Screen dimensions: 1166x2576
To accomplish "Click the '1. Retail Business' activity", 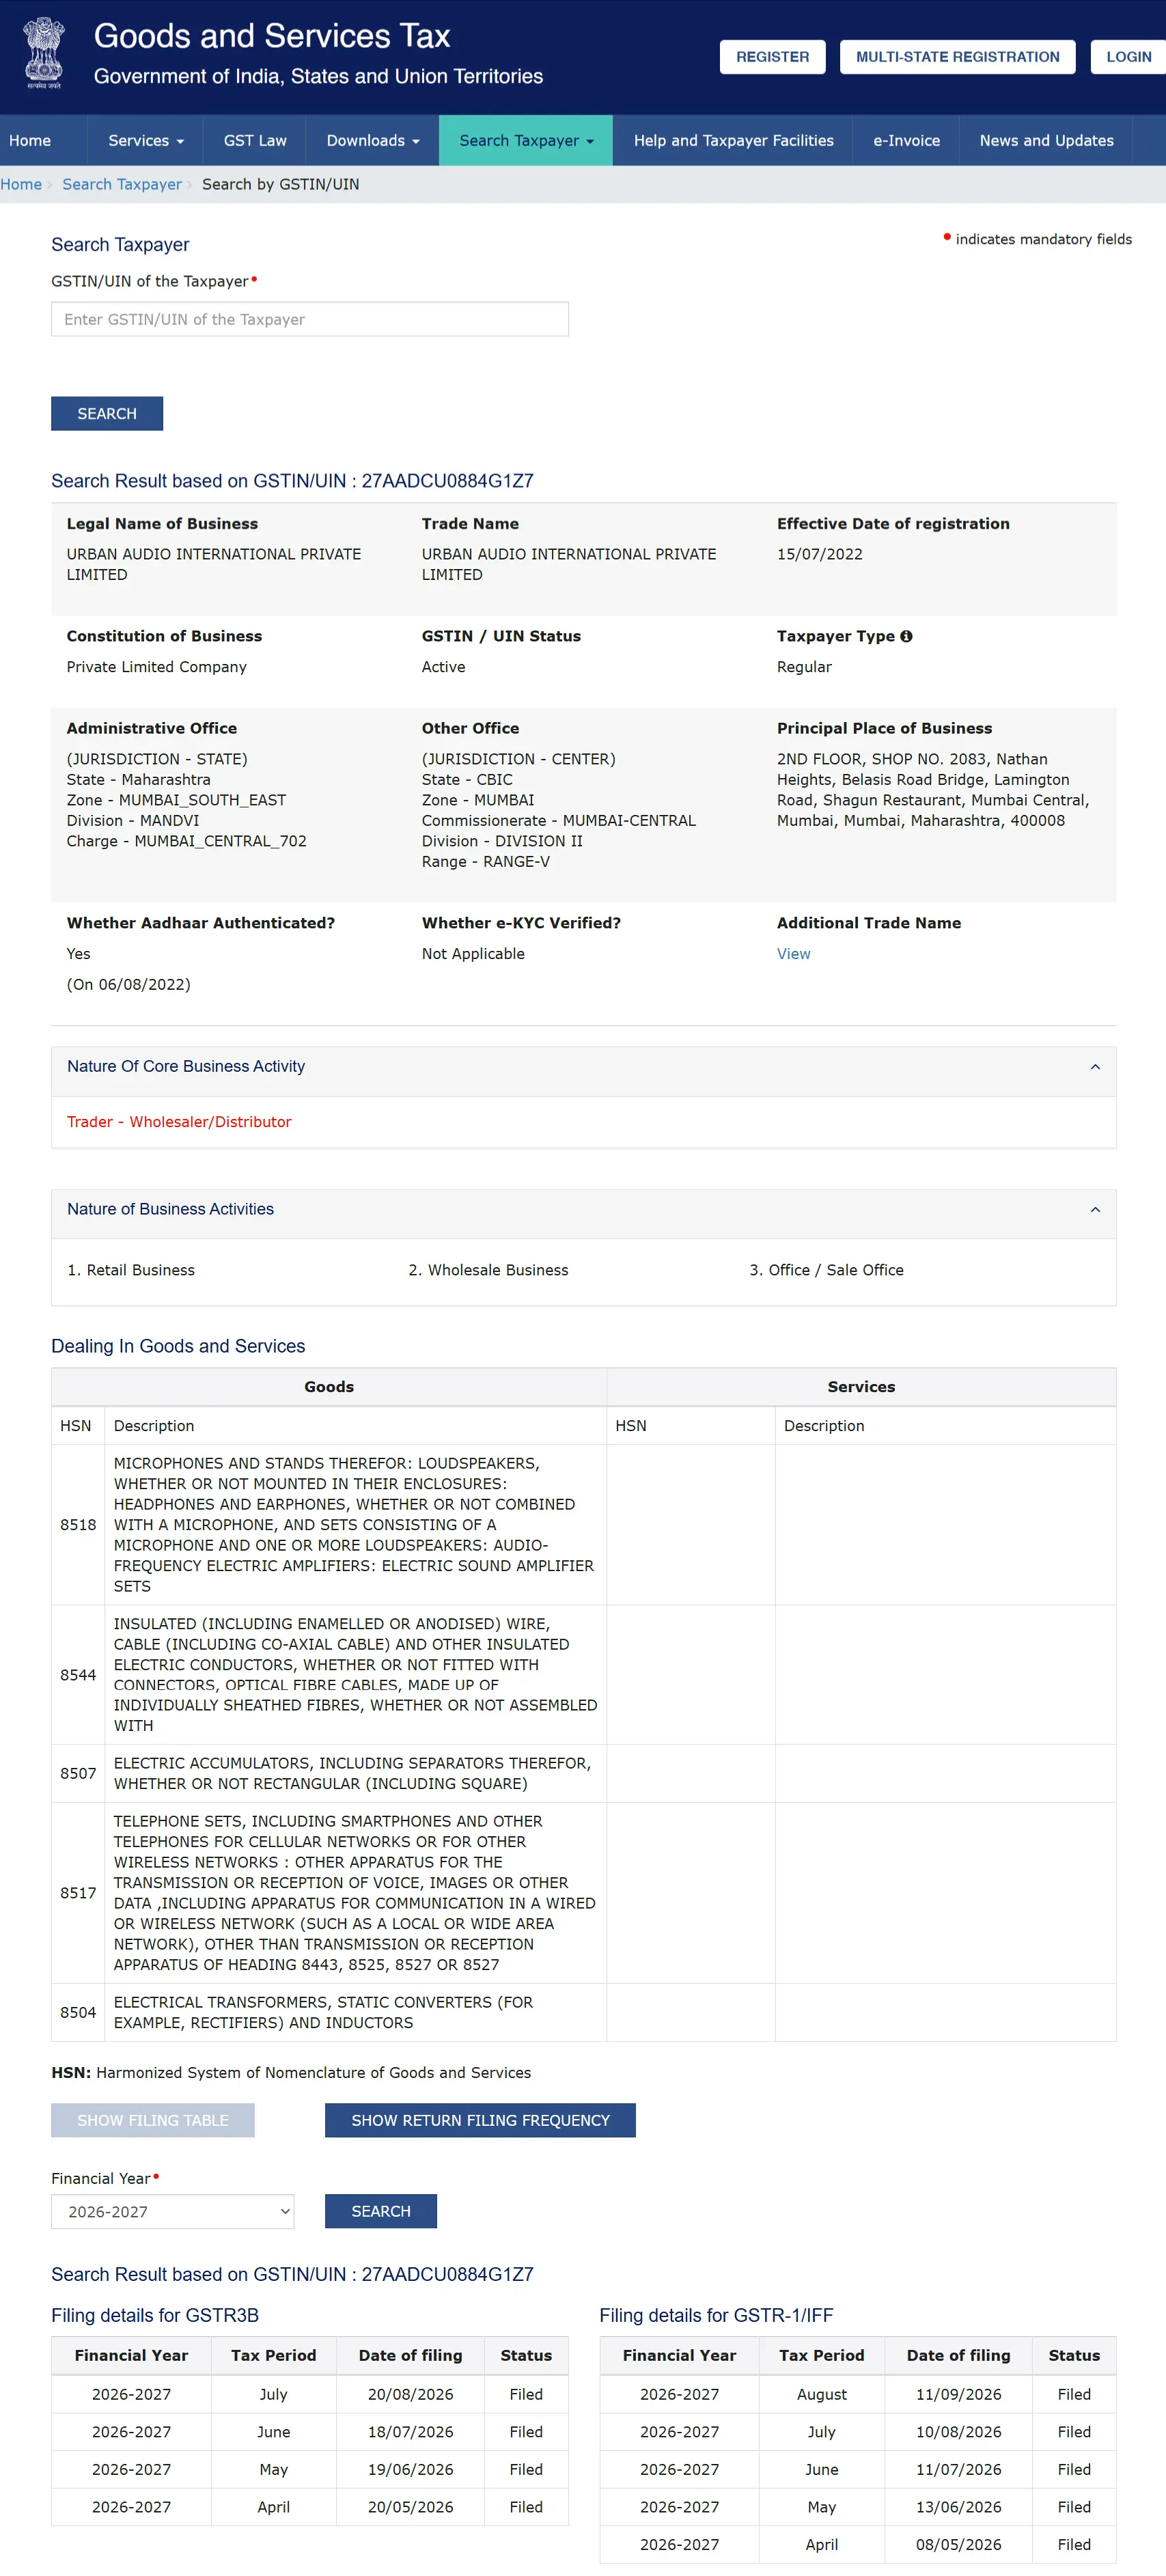I will pyautogui.click(x=131, y=1270).
